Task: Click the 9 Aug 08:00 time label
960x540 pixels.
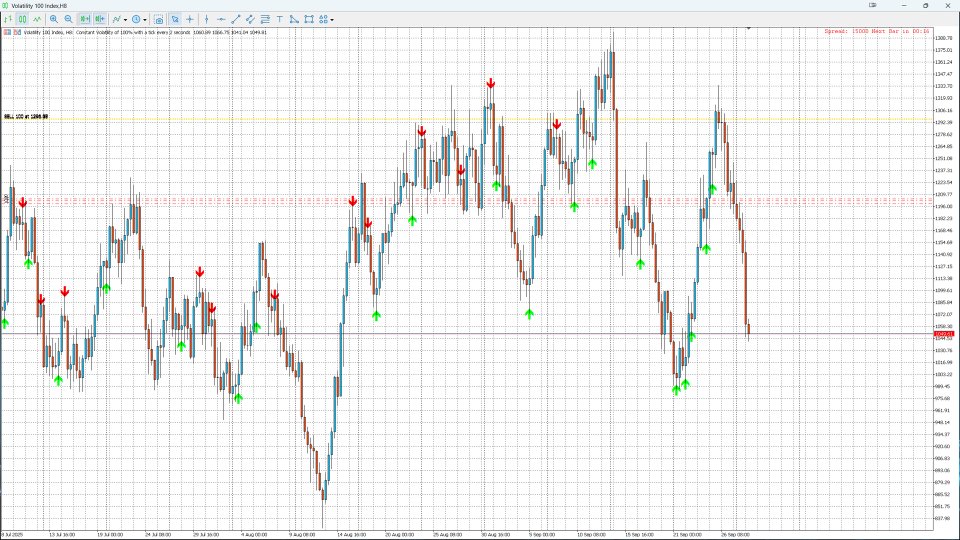Action: click(302, 534)
